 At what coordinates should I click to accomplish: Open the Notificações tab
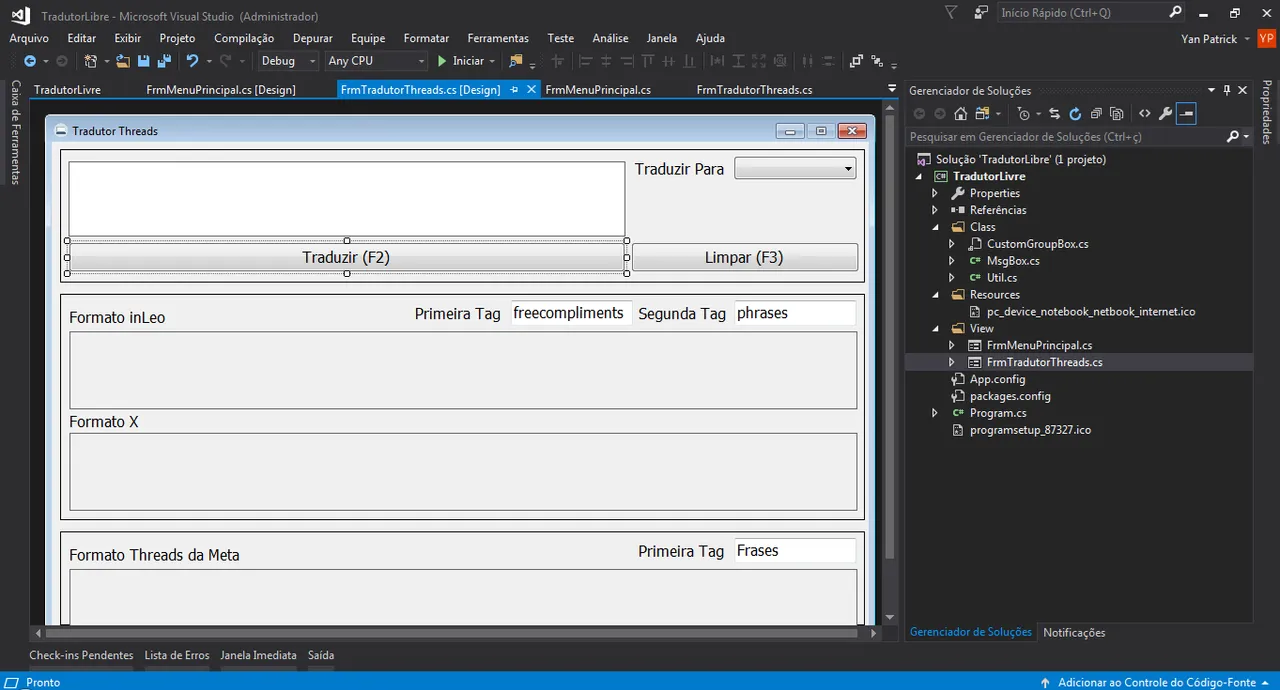tap(1074, 632)
